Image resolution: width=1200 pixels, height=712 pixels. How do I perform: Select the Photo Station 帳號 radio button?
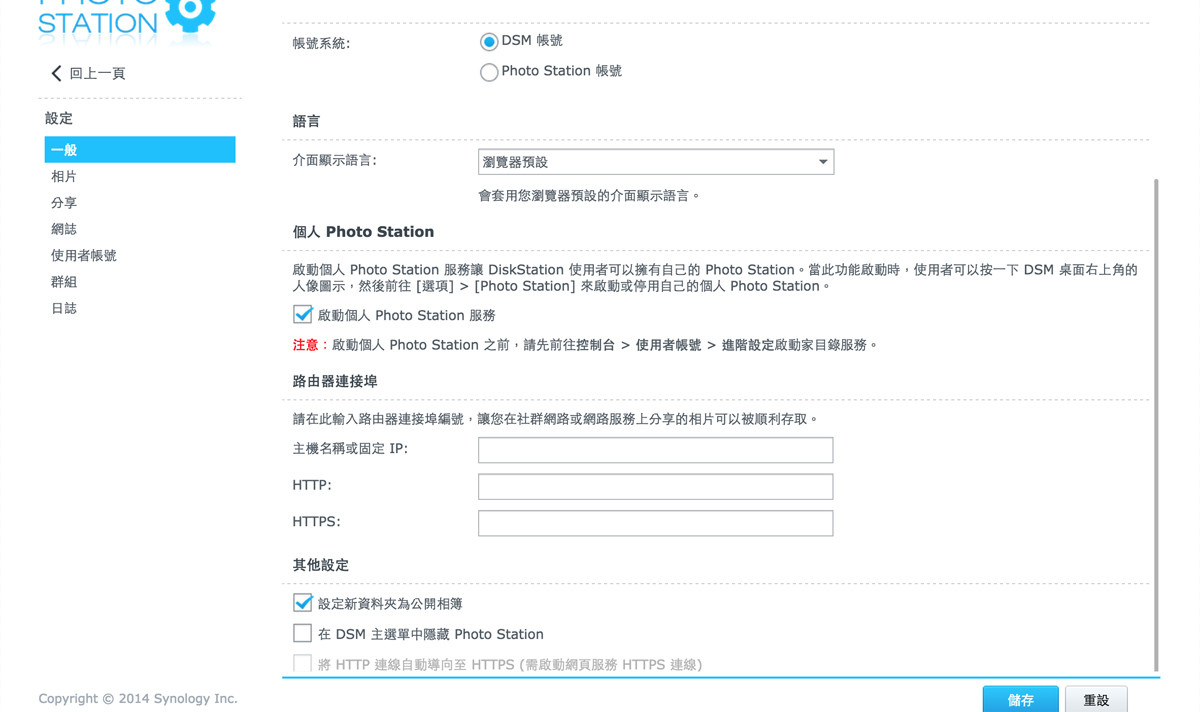pyautogui.click(x=488, y=72)
